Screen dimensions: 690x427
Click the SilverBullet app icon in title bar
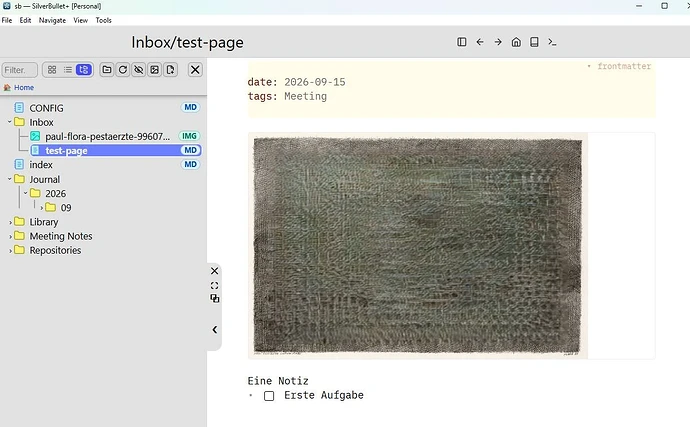[x=7, y=6]
